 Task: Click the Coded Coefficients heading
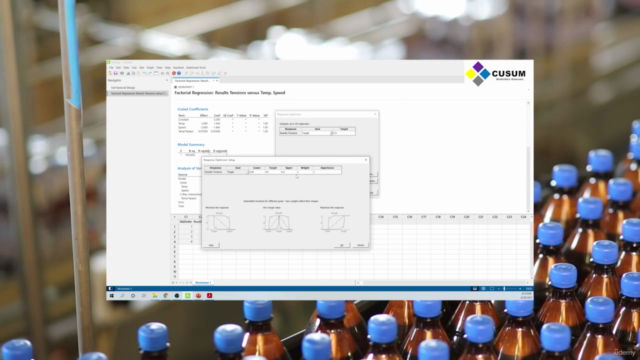click(x=193, y=109)
